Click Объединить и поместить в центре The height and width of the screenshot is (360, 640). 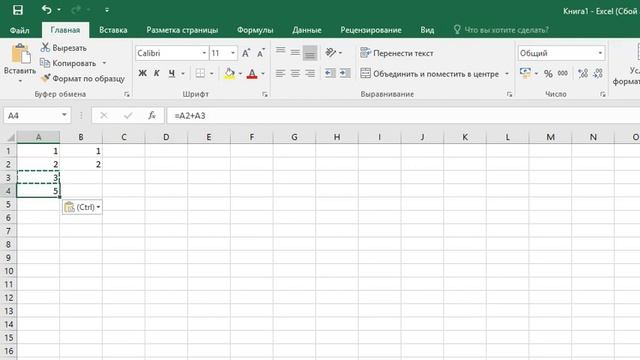(430, 74)
